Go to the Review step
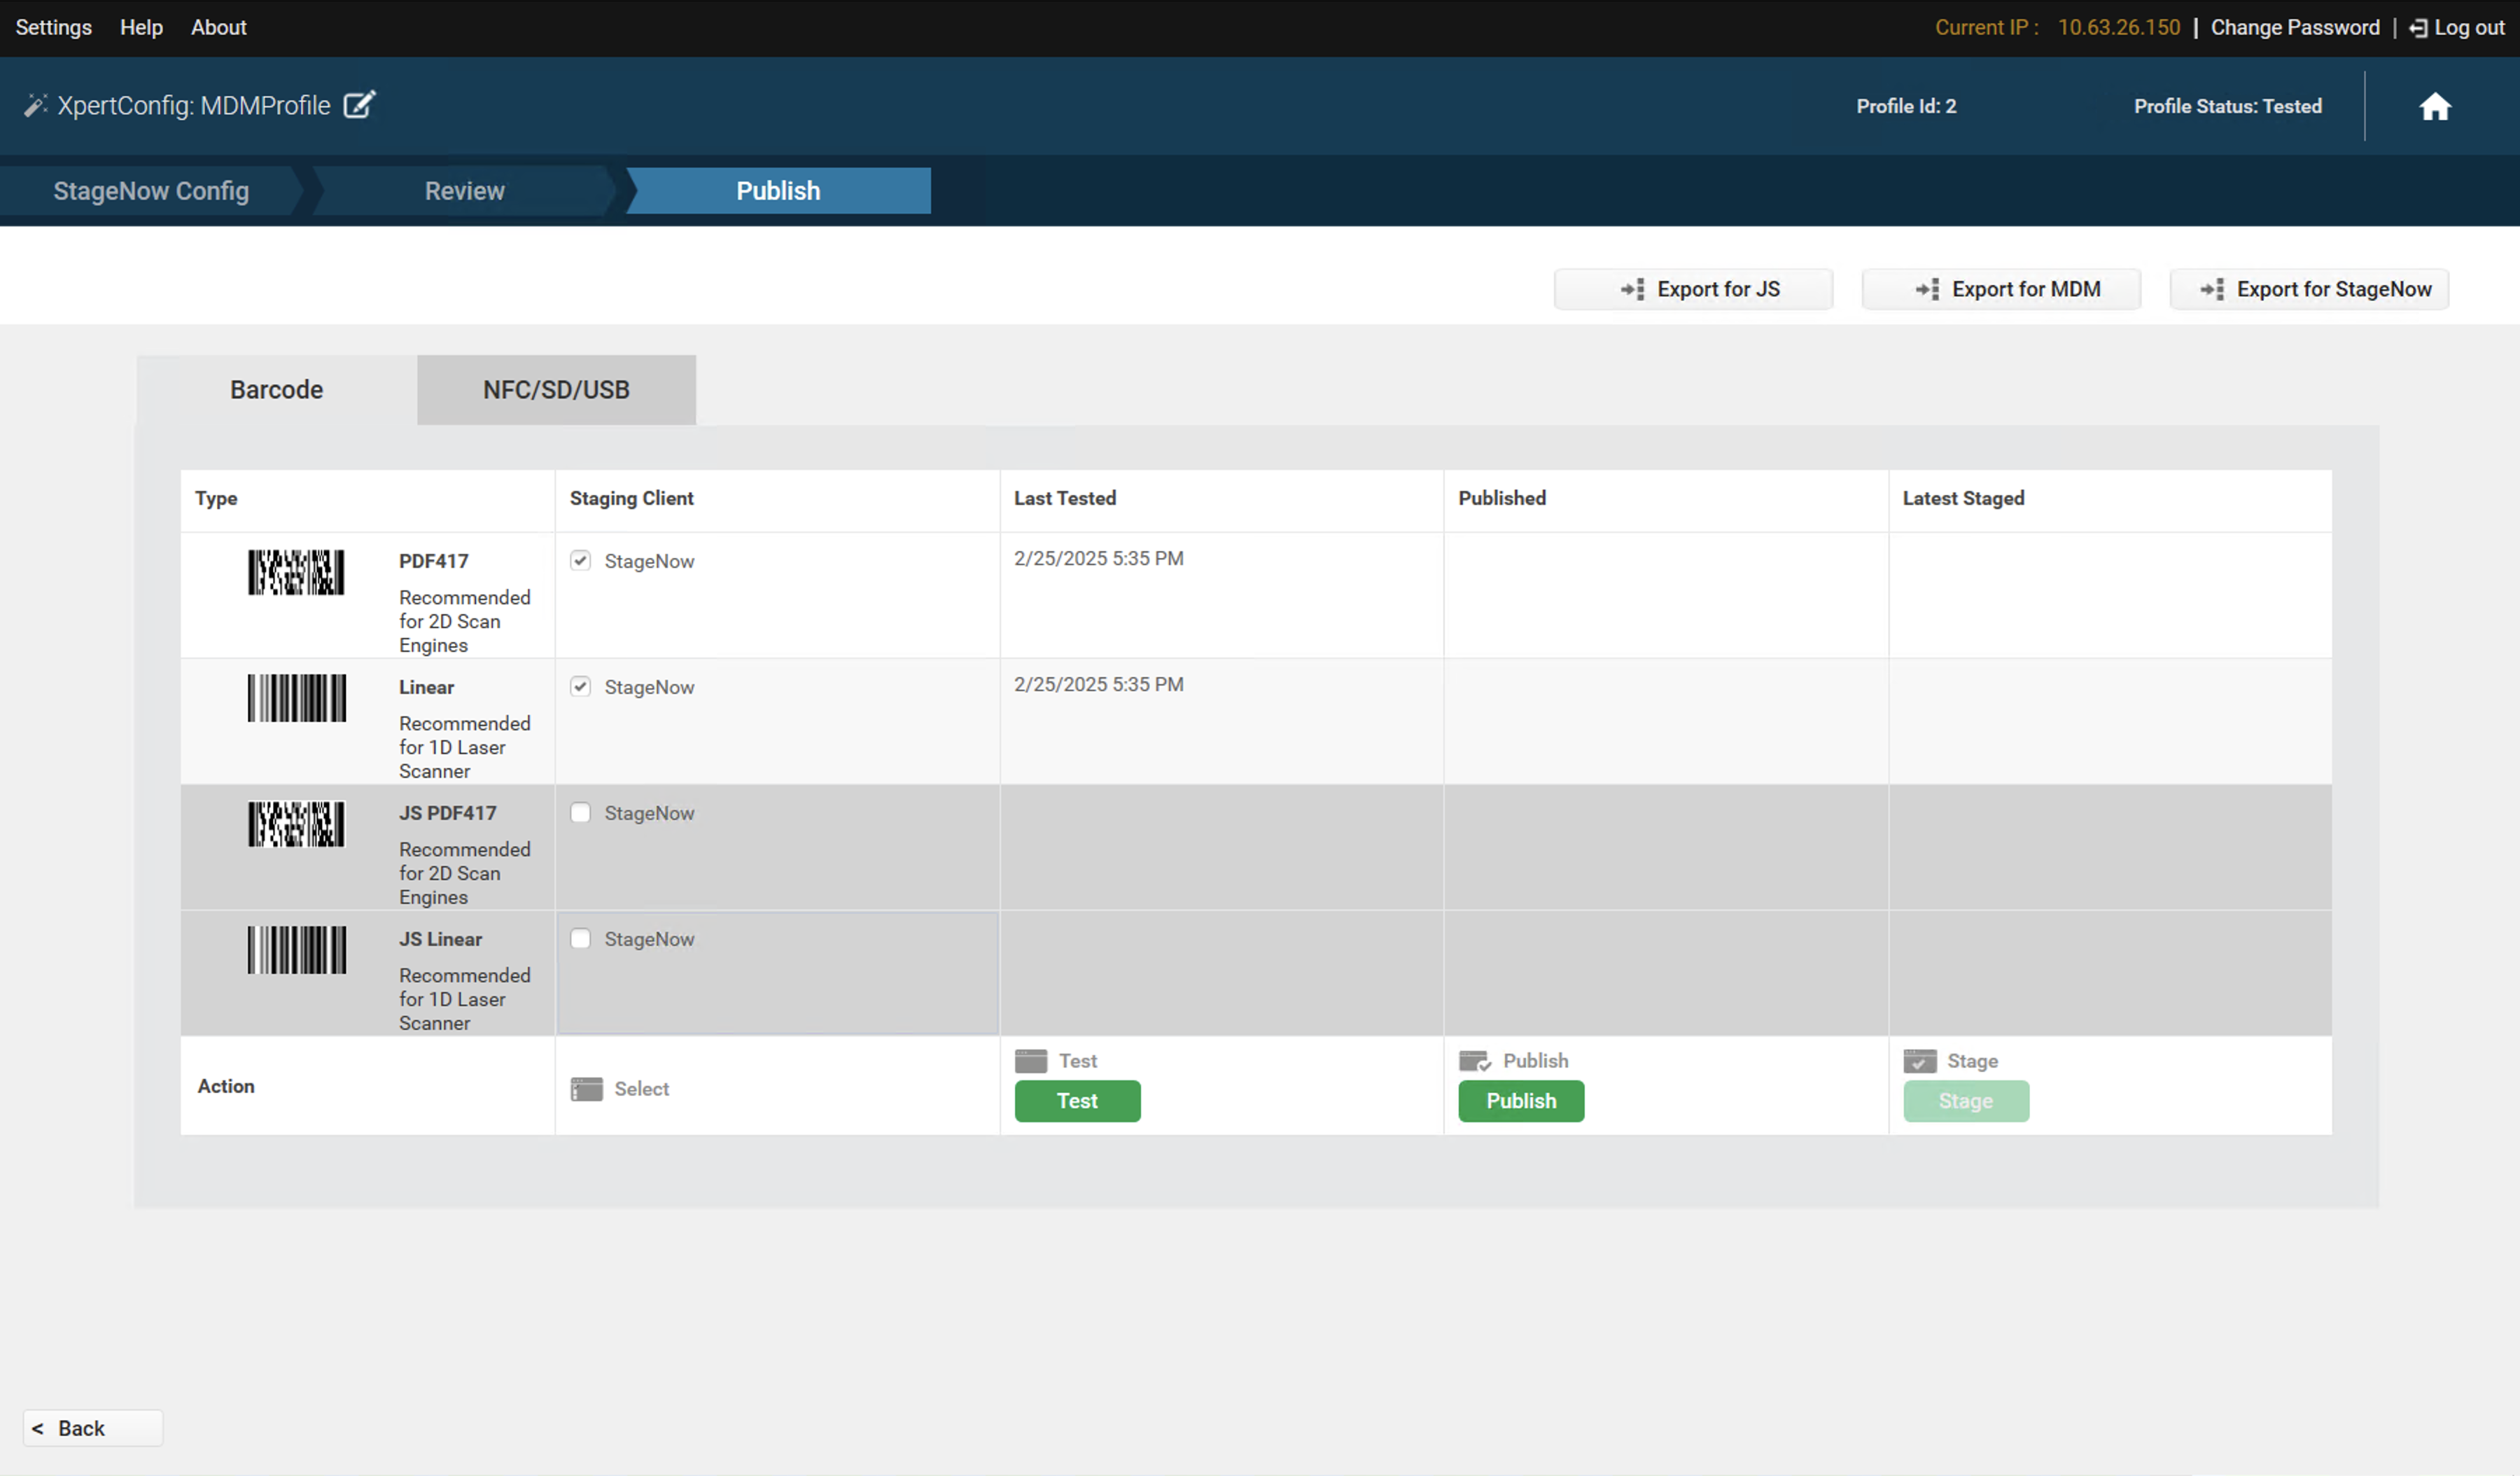This screenshot has height=1476, width=2520. click(464, 191)
